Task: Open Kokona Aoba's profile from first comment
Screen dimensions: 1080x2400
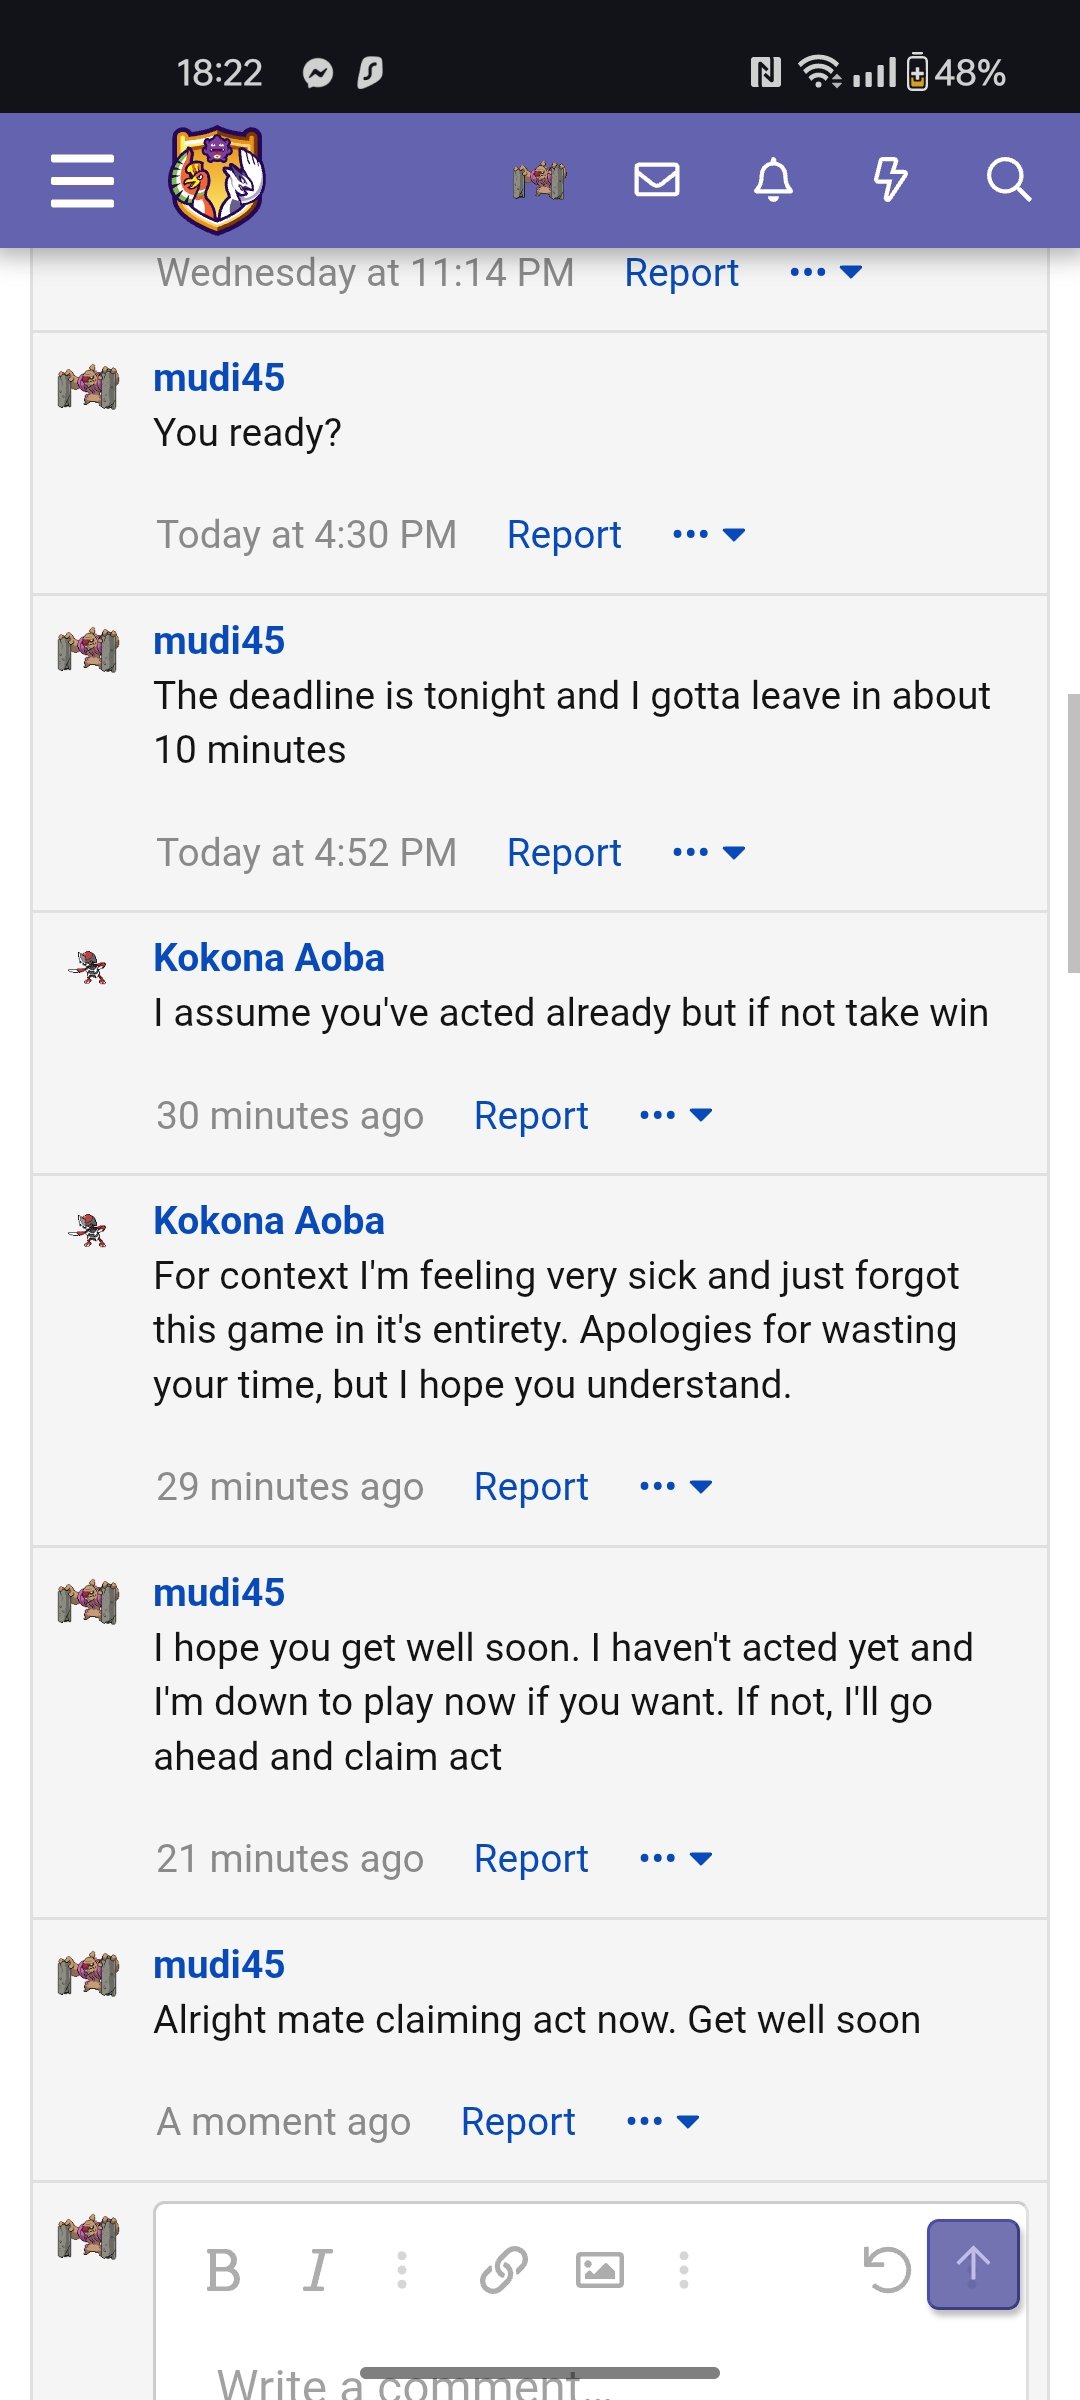Action: tap(269, 957)
